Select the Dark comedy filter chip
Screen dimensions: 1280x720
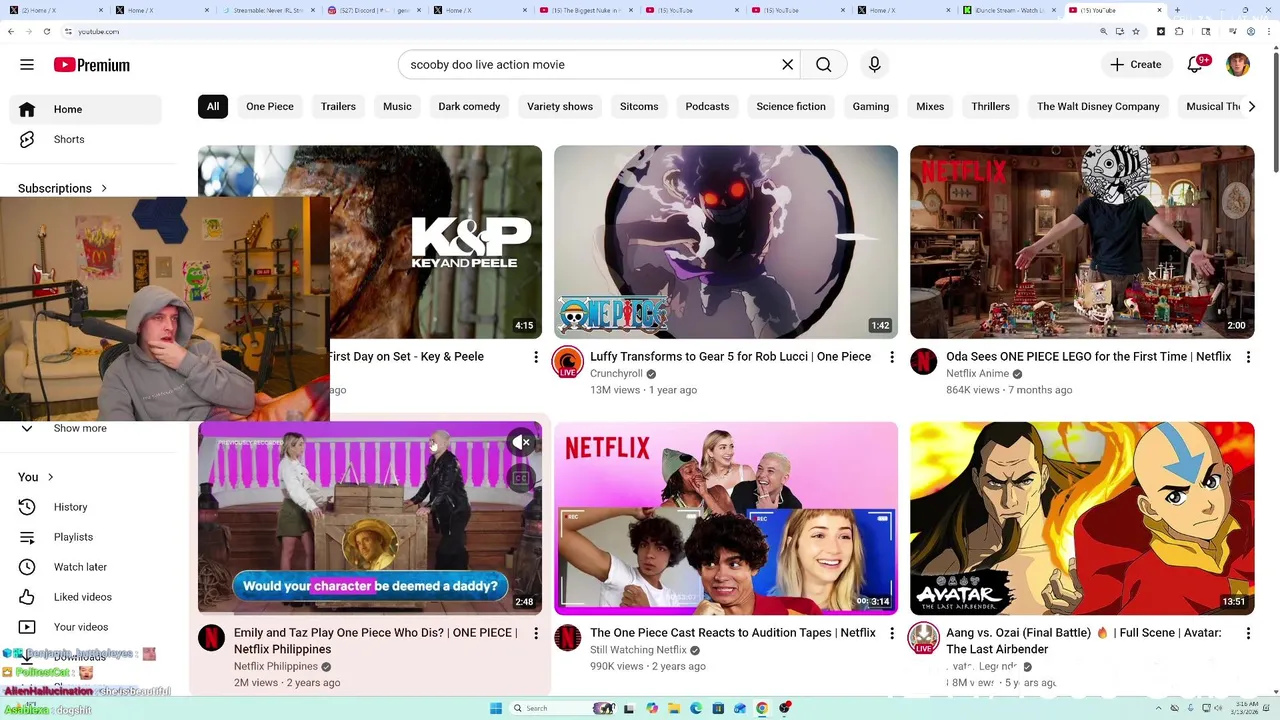469,107
